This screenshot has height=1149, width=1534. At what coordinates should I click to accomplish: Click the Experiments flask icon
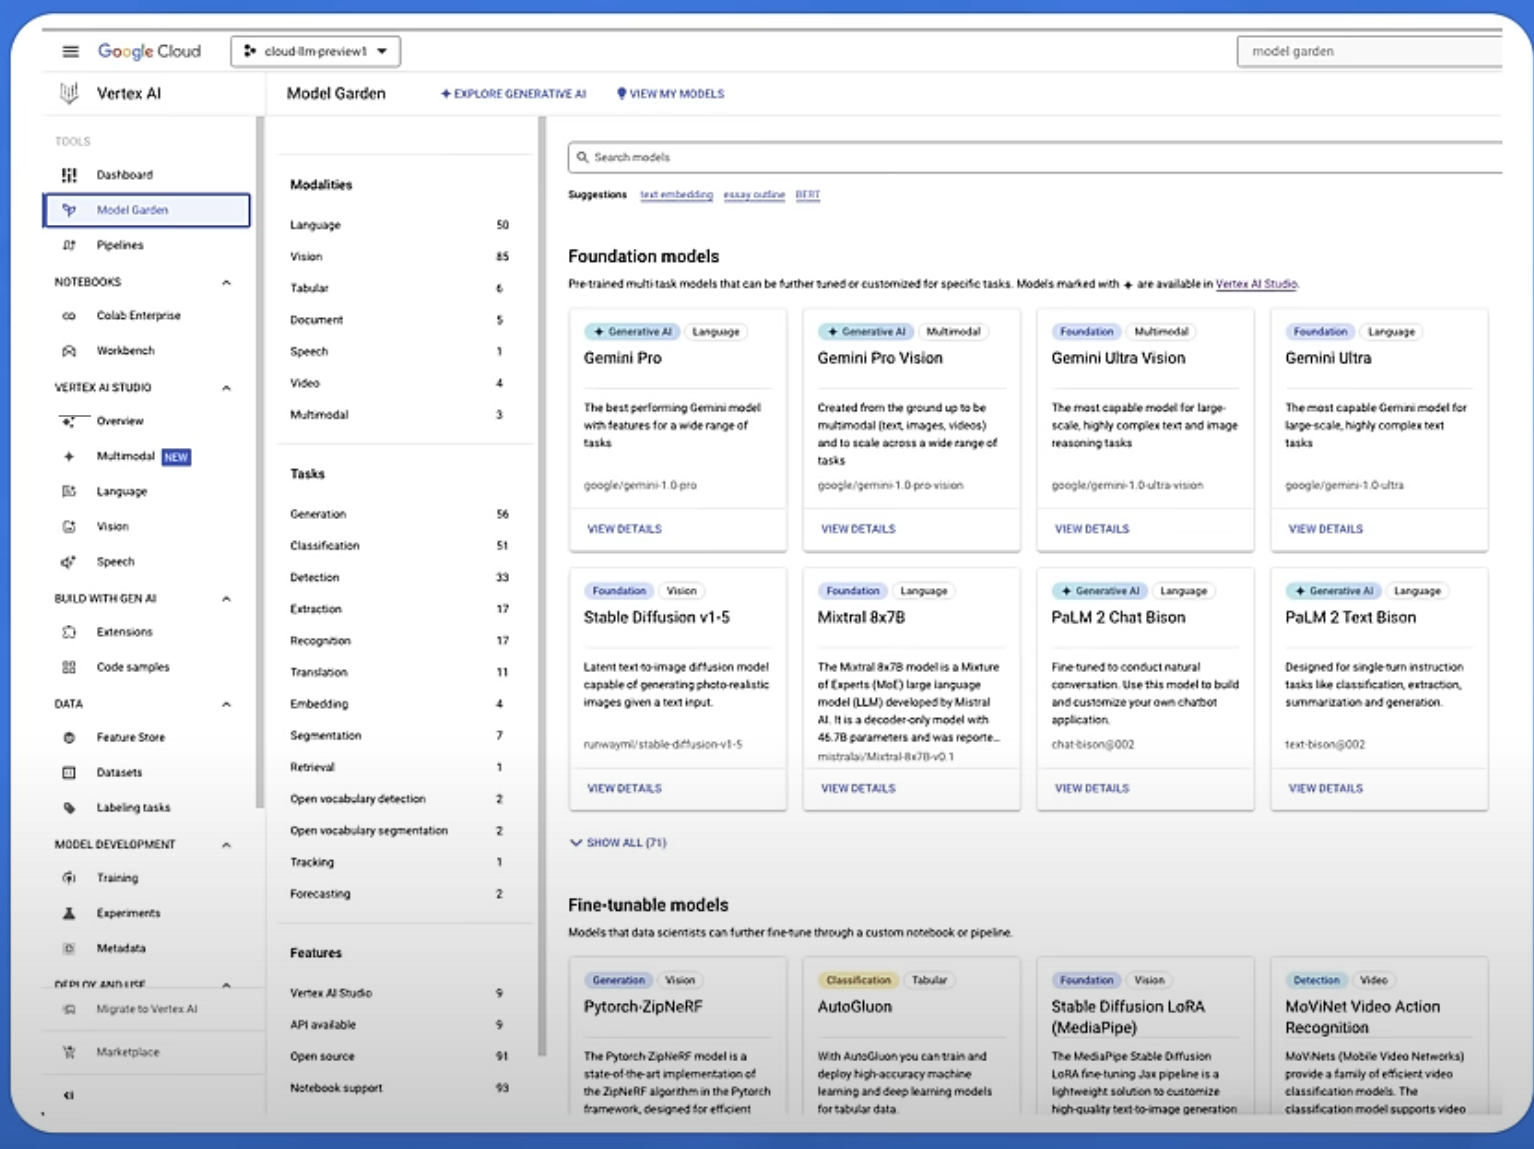69,913
